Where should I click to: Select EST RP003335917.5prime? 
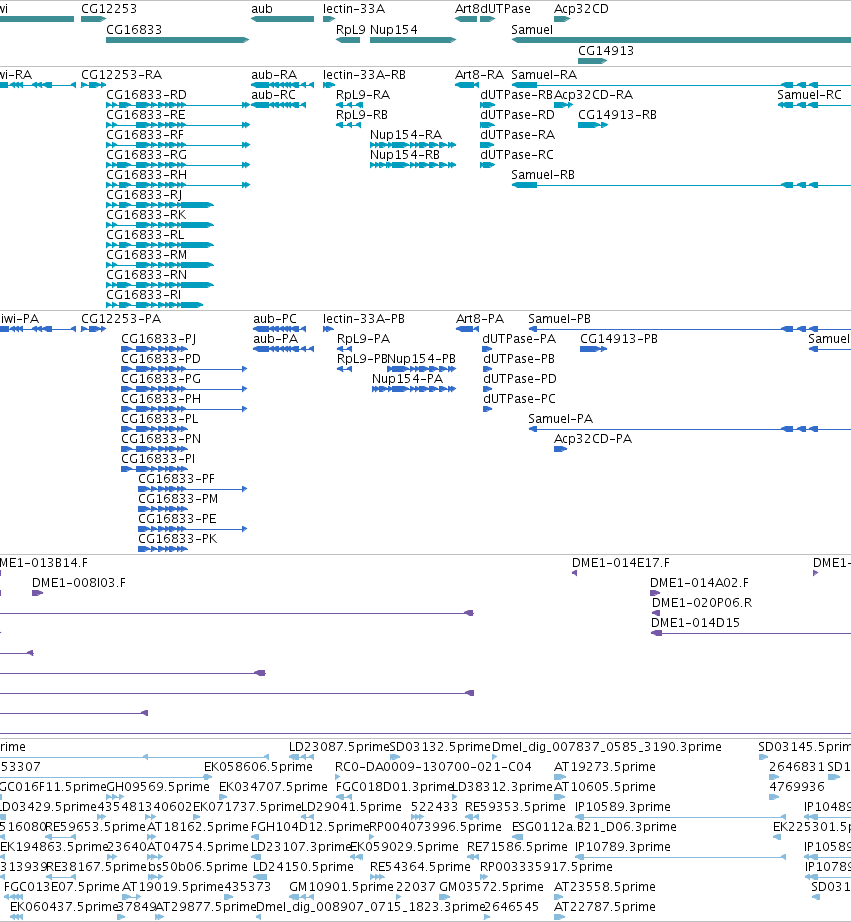(546, 867)
